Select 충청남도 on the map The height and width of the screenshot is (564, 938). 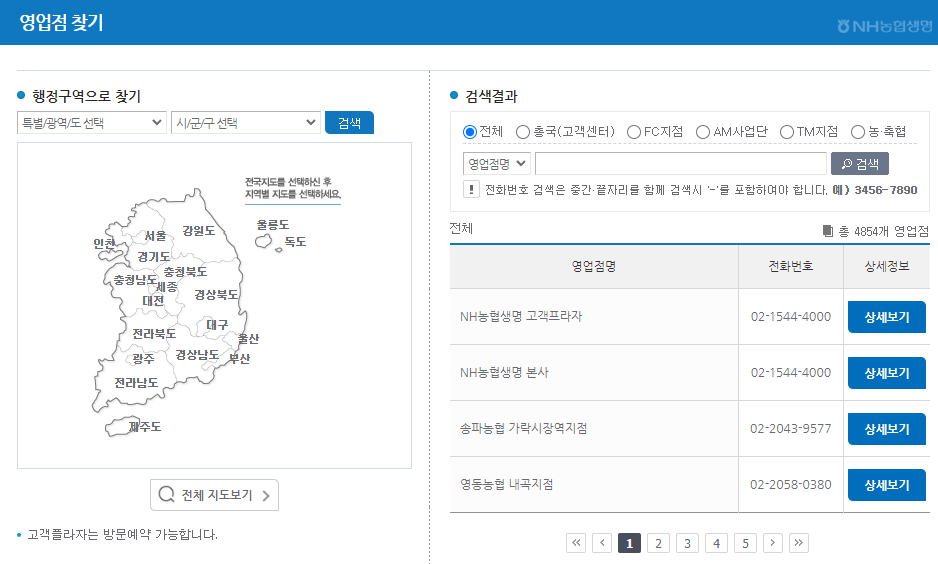(x=135, y=280)
